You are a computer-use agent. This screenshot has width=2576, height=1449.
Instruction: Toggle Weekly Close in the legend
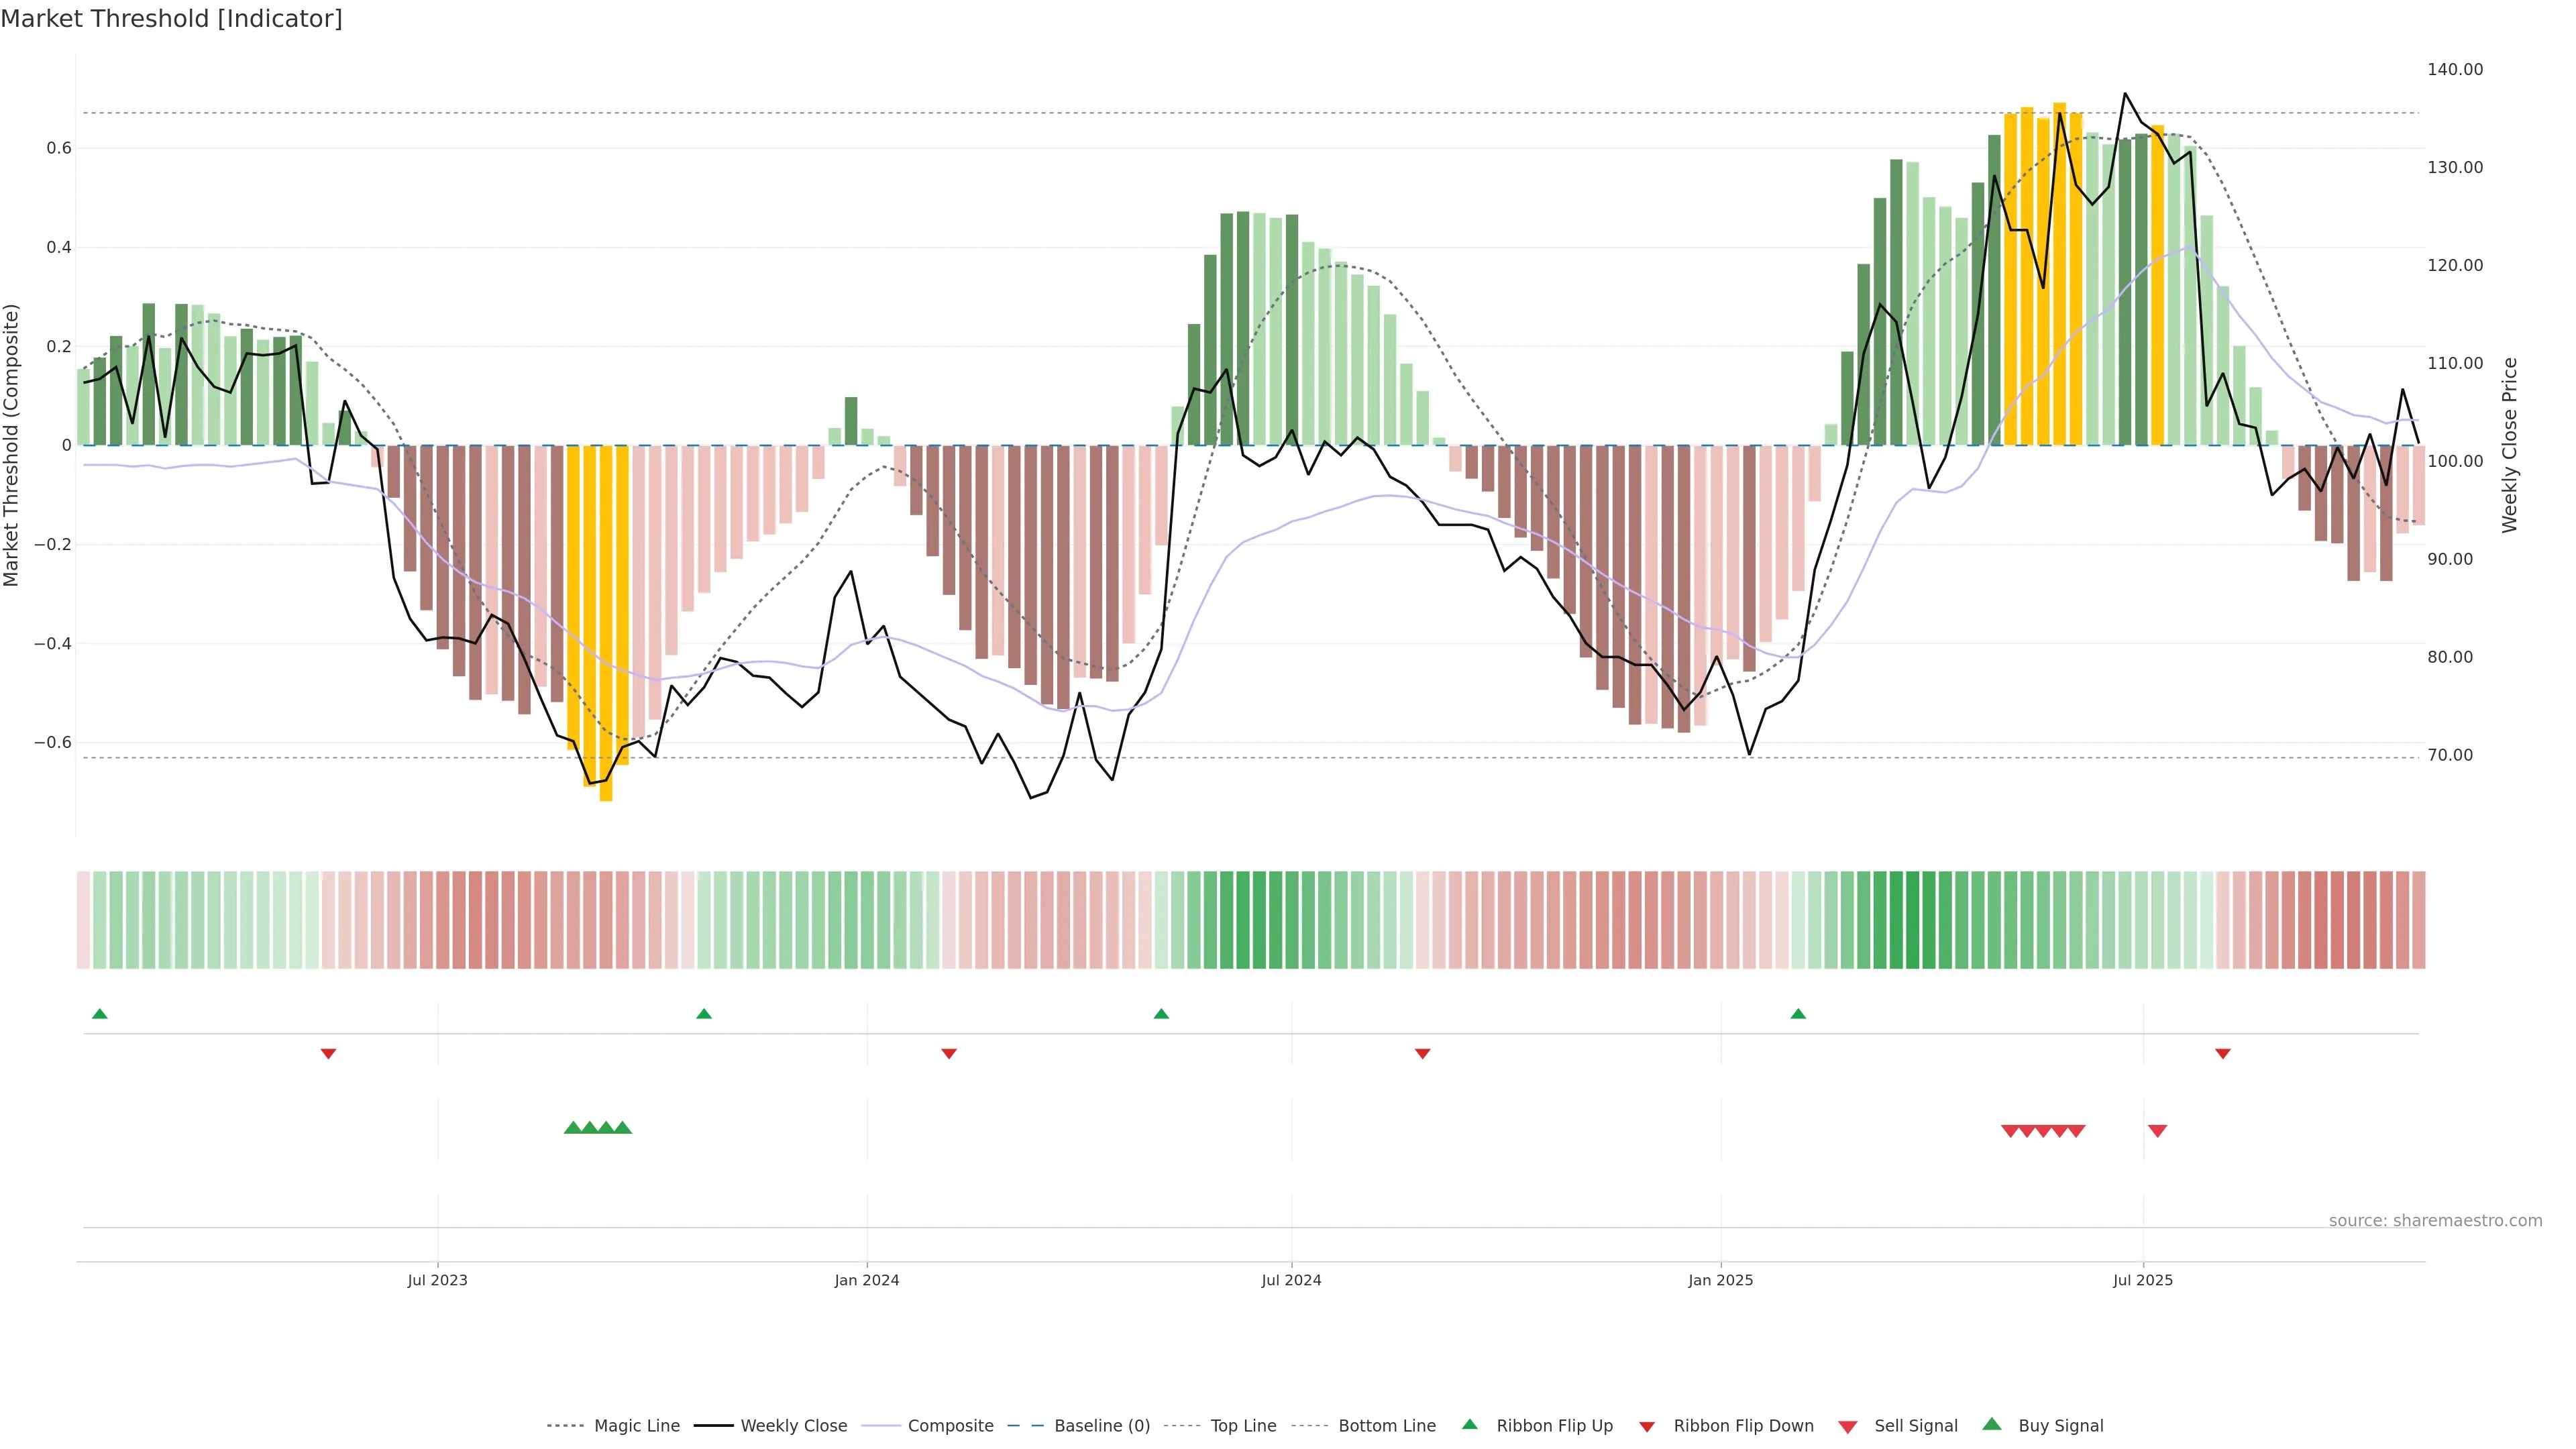(x=793, y=1426)
